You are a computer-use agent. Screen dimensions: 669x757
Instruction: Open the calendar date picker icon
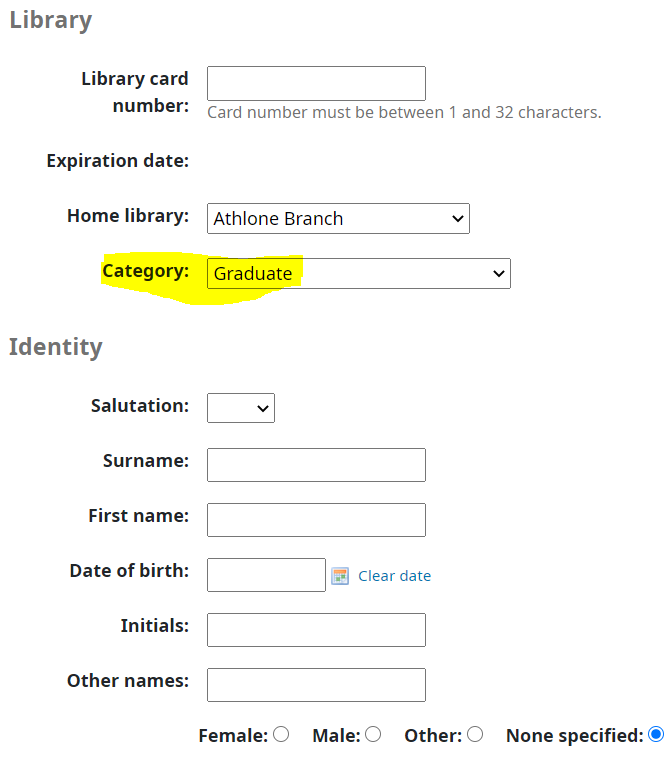tap(340, 575)
